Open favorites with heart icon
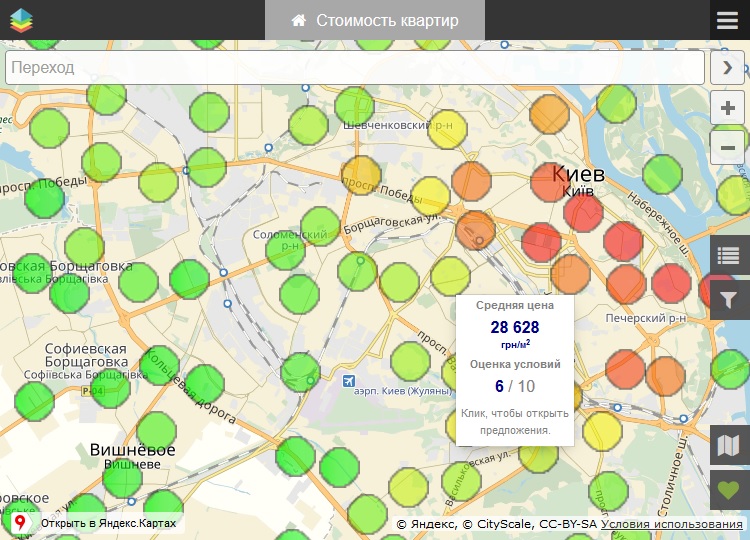The image size is (750, 540). tap(729, 490)
